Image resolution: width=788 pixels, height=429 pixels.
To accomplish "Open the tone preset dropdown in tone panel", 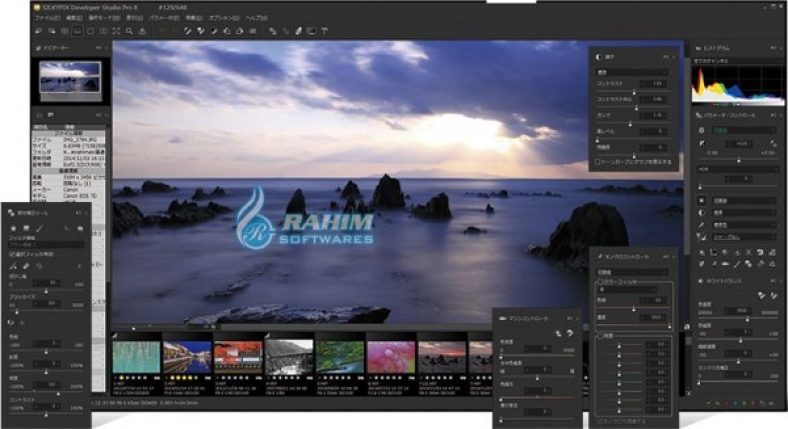I will [630, 72].
